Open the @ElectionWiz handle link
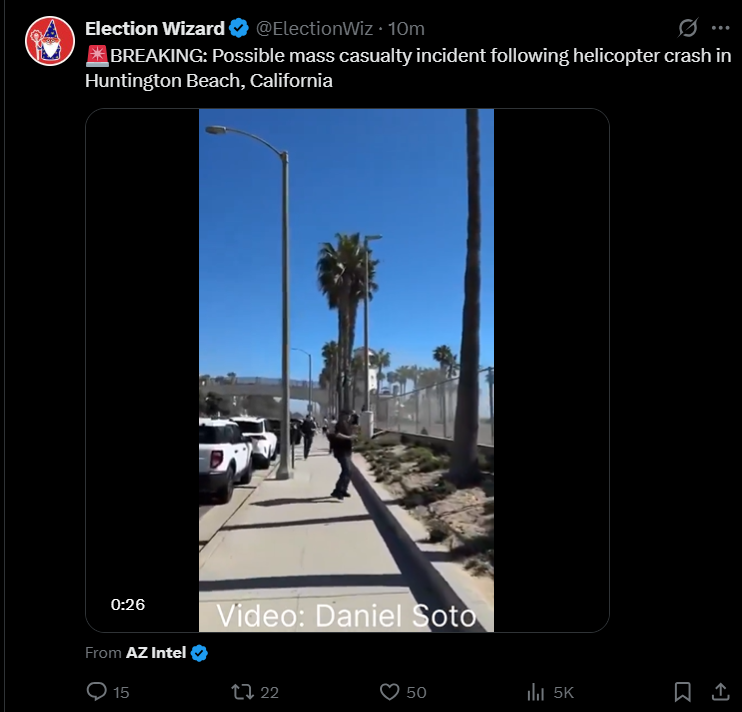Image resolution: width=742 pixels, height=712 pixels. pyautogui.click(x=314, y=28)
